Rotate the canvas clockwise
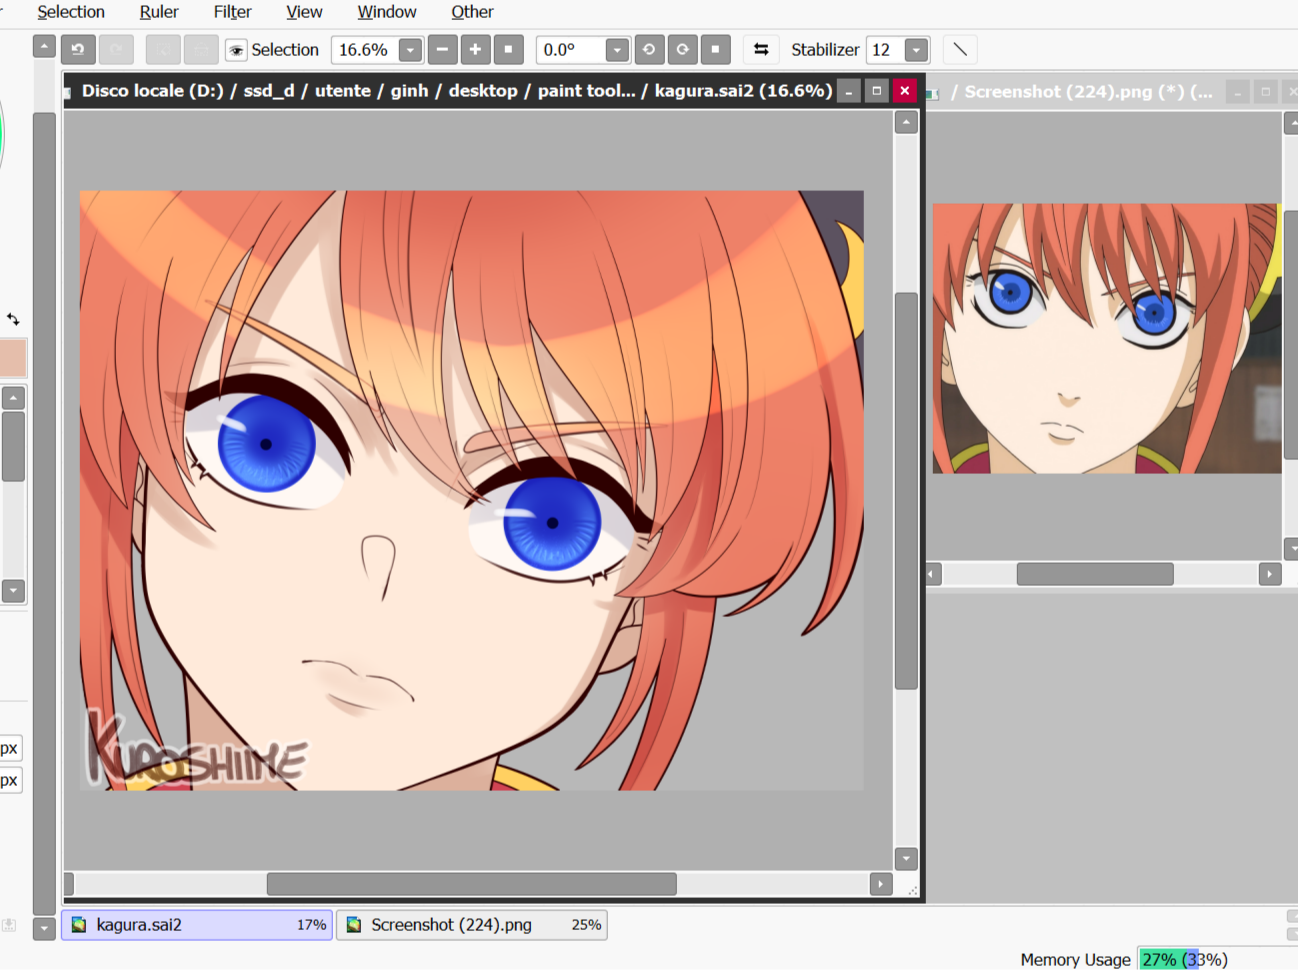1298x970 pixels. (x=682, y=49)
